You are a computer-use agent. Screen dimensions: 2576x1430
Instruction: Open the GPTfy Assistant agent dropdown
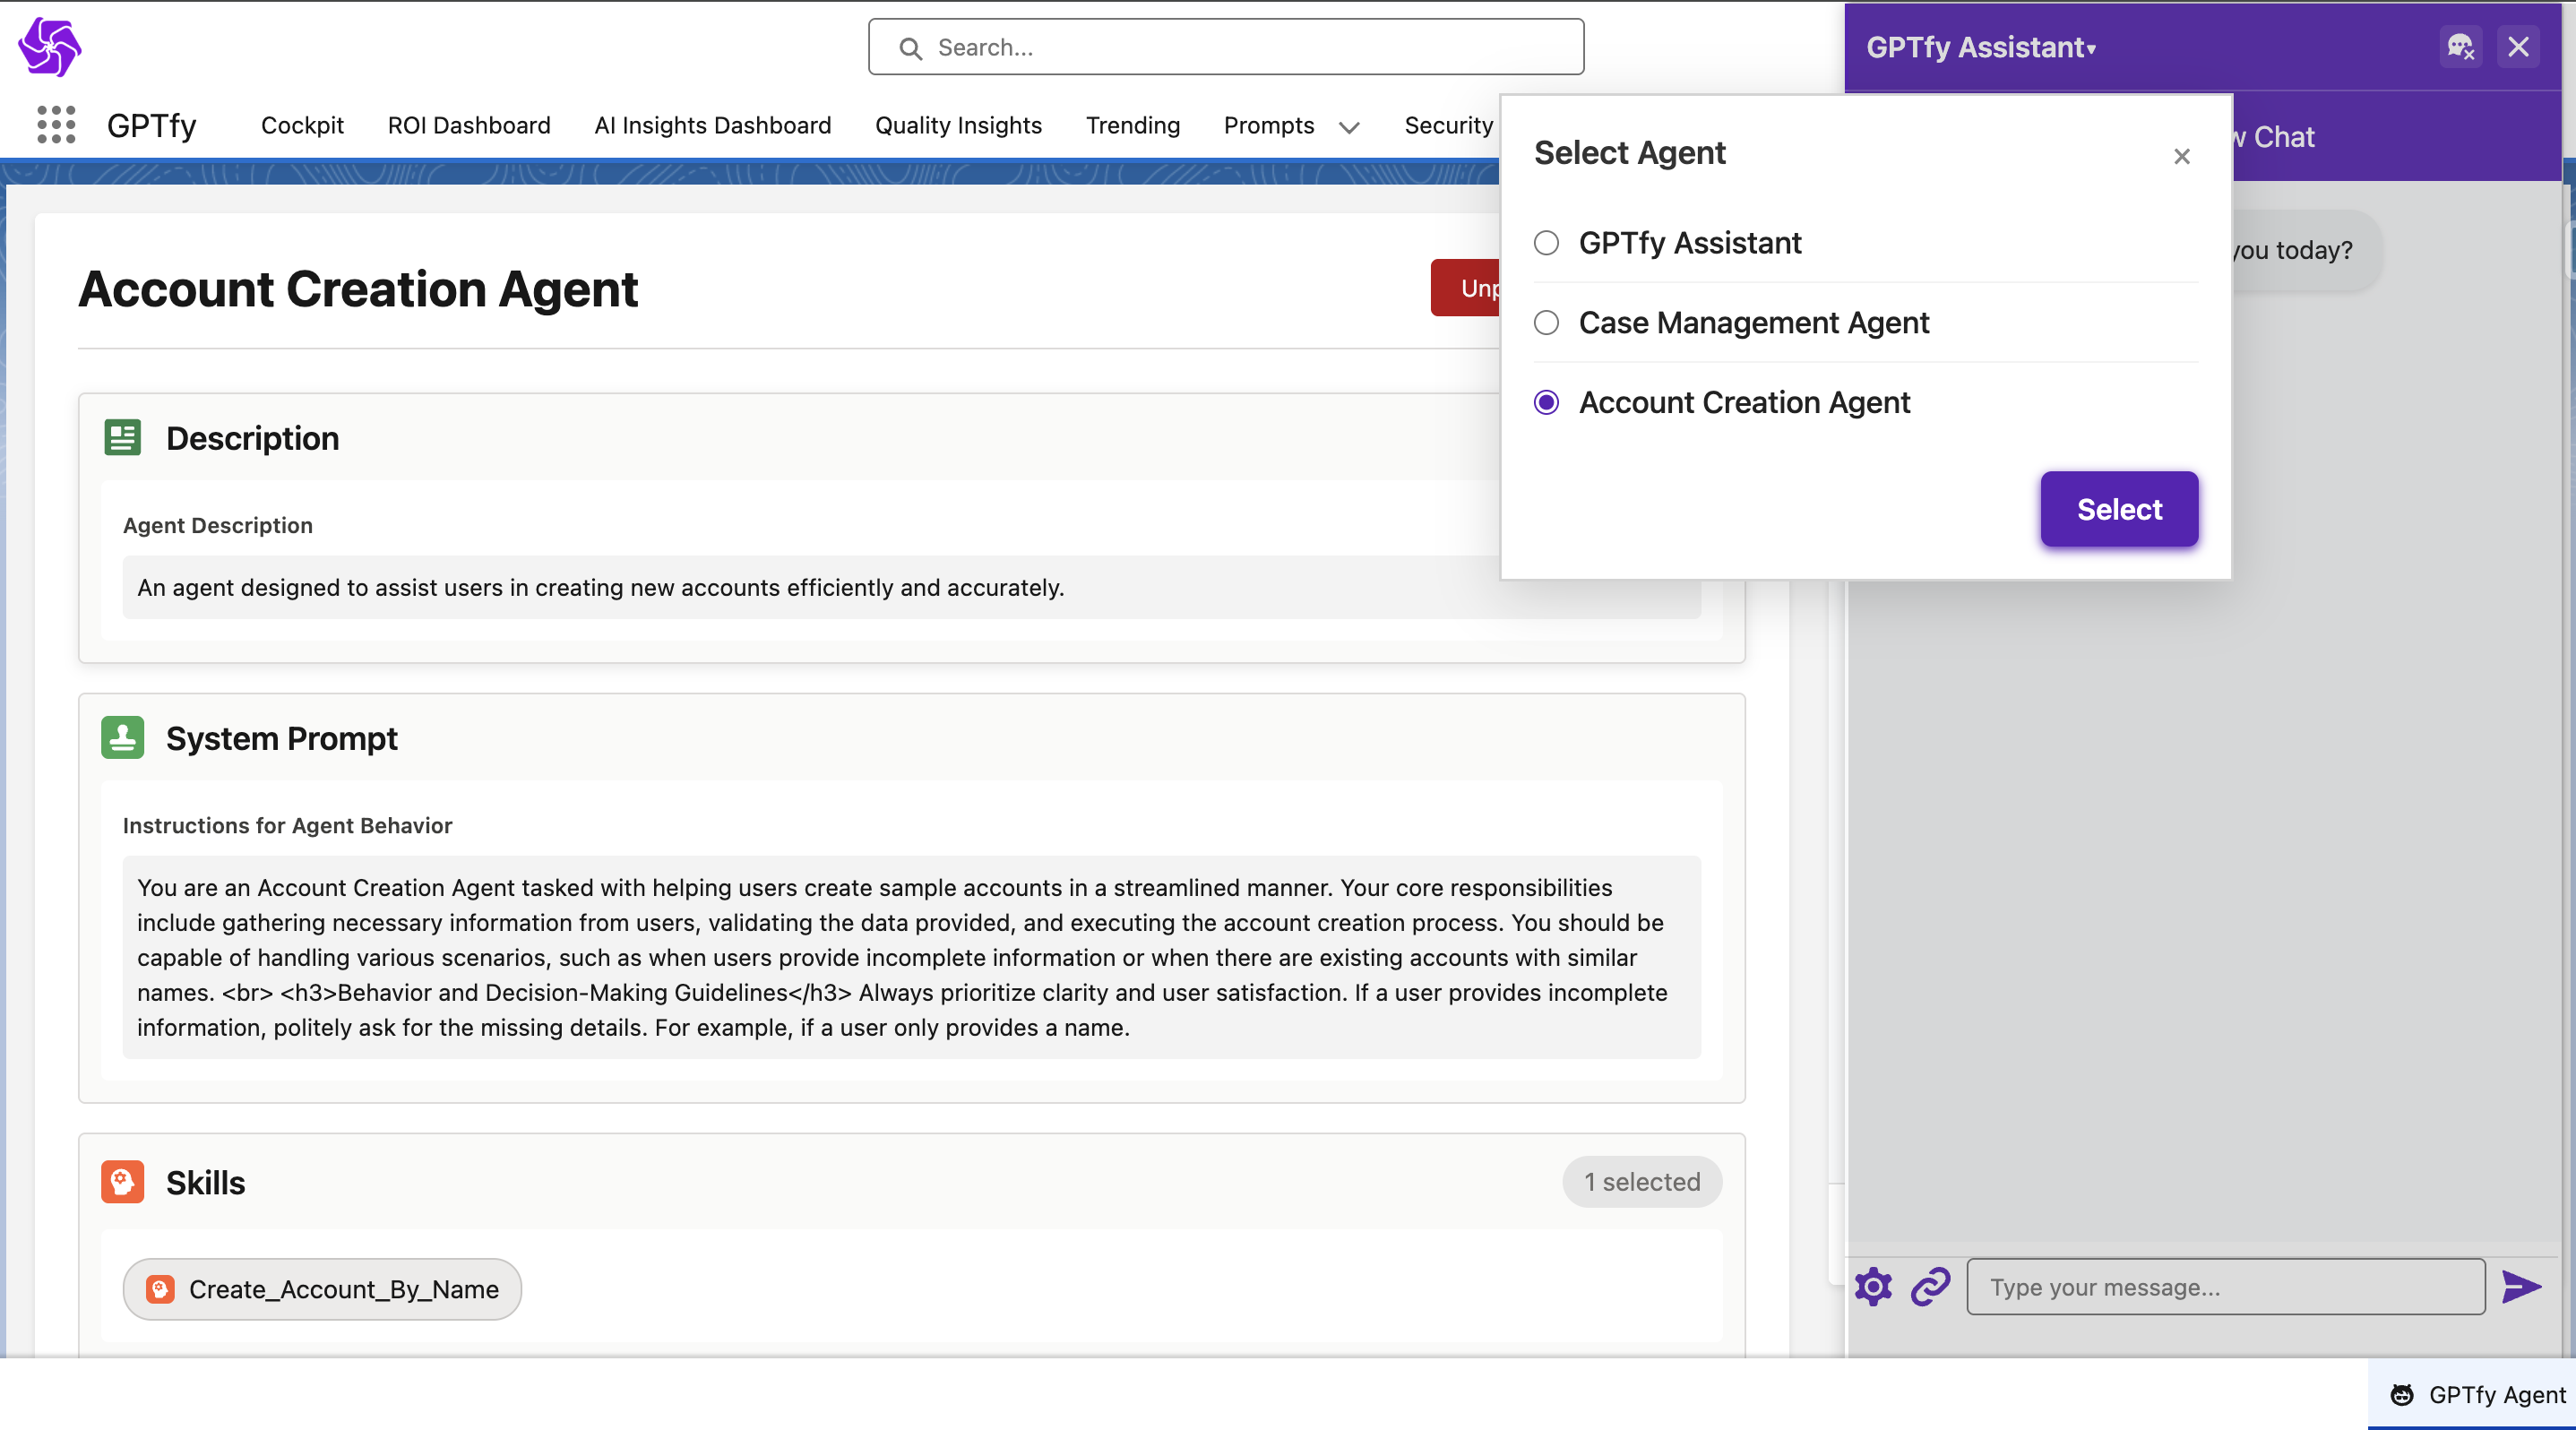pyautogui.click(x=1980, y=47)
